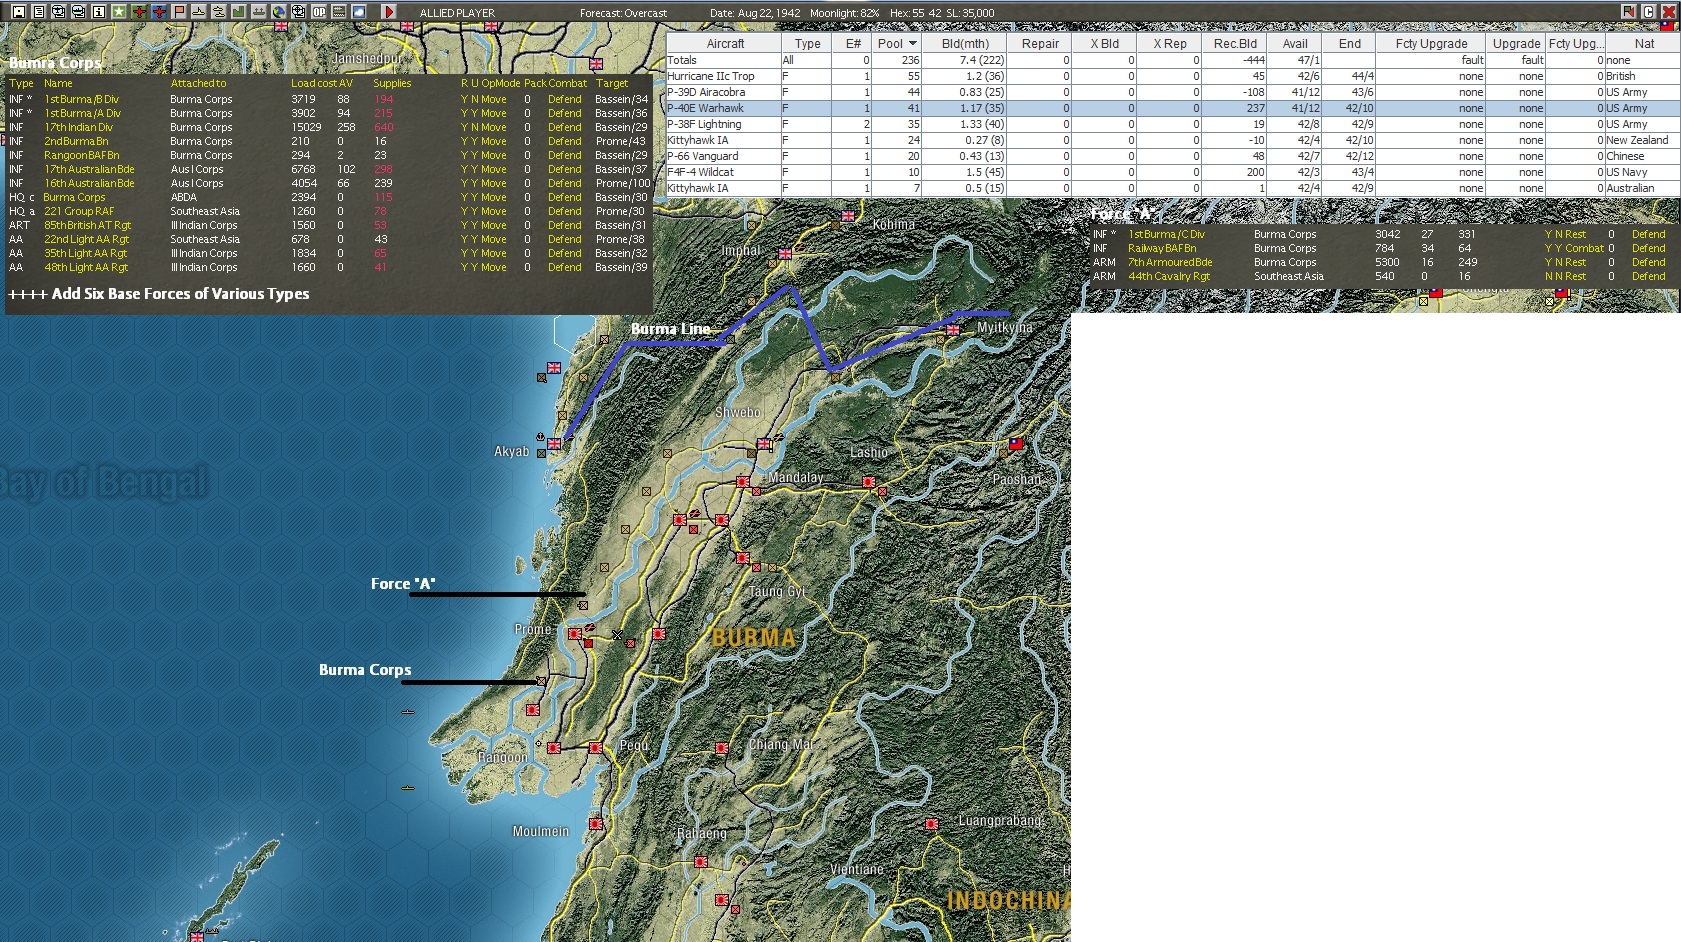
Task: Open unit 7th Armoured Bde in Force A
Action: pos(1170,262)
